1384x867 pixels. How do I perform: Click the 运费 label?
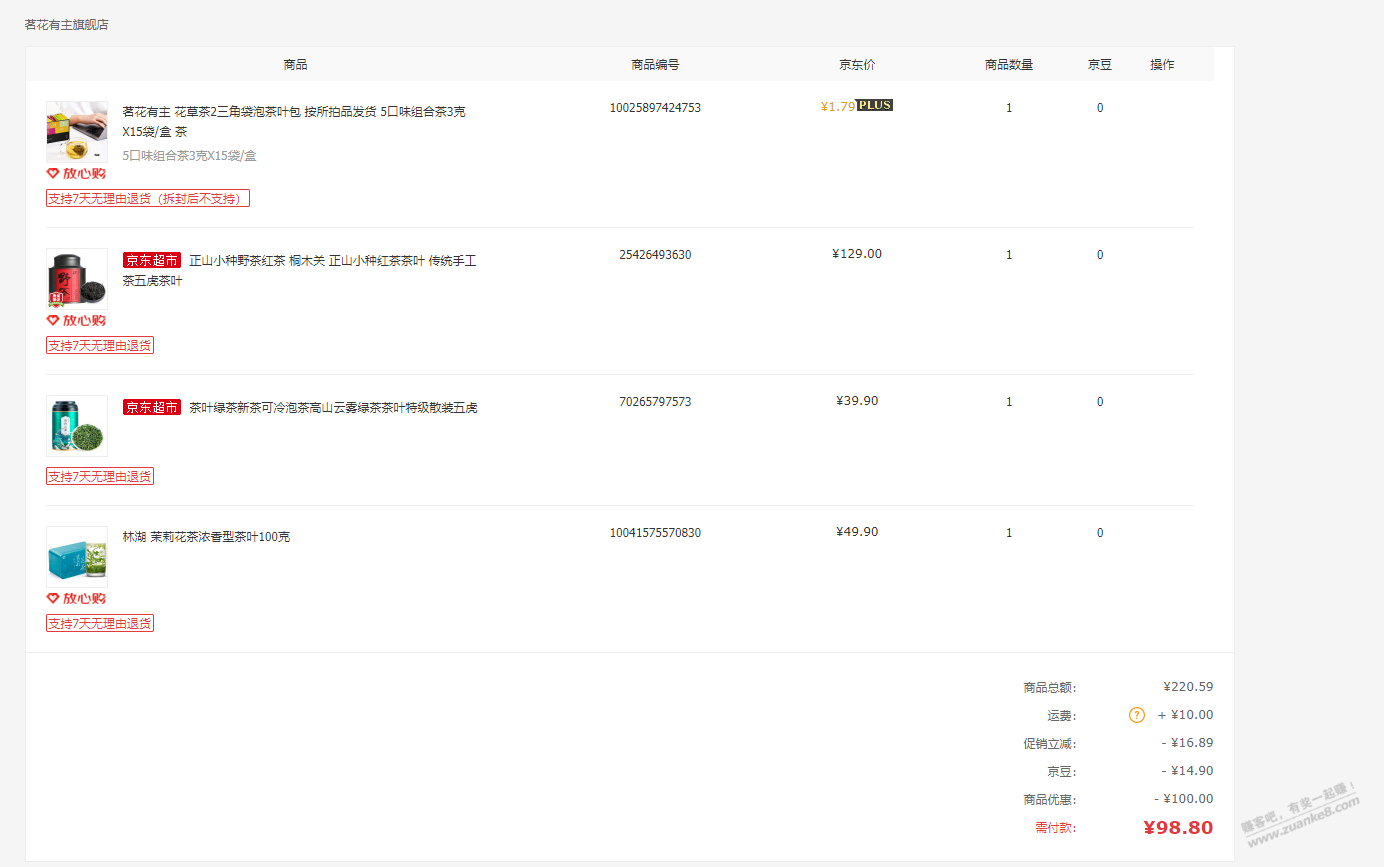(x=1062, y=716)
